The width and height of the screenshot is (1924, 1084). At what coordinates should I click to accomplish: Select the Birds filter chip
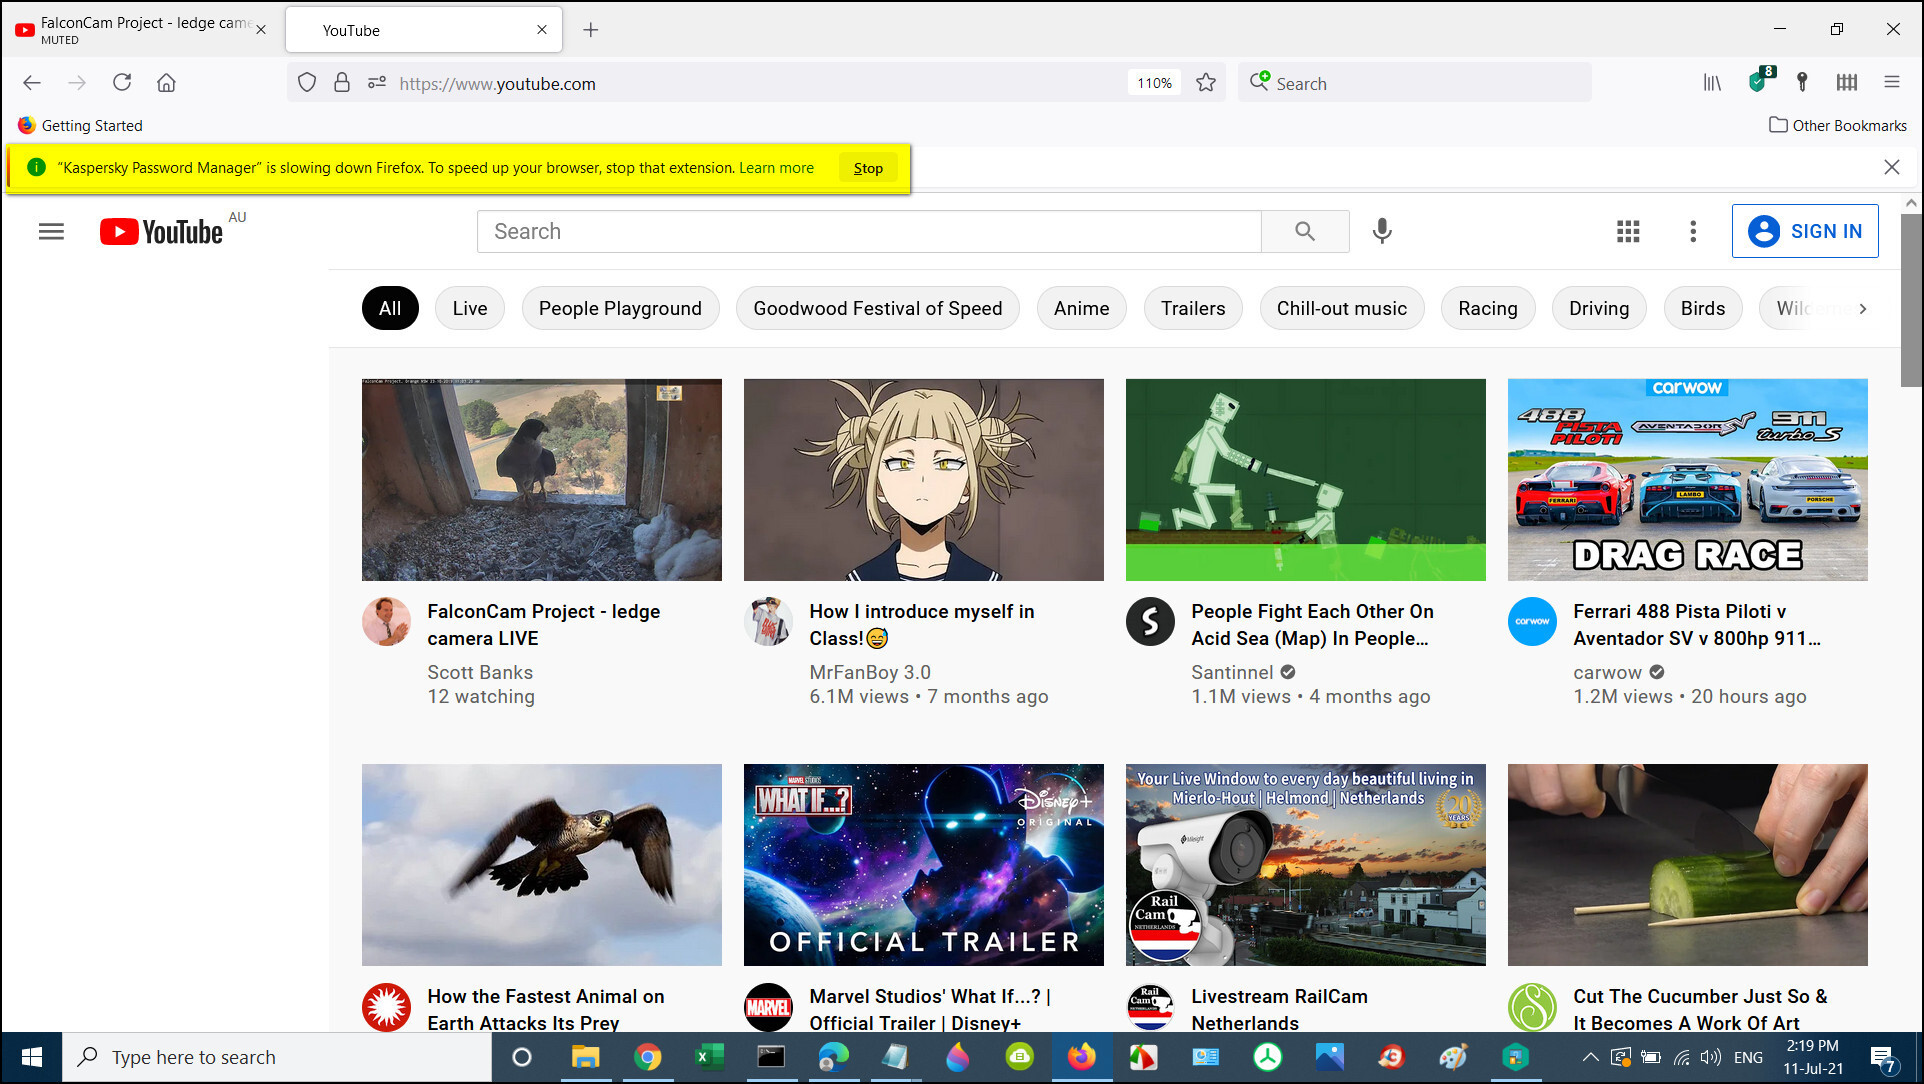1702,309
